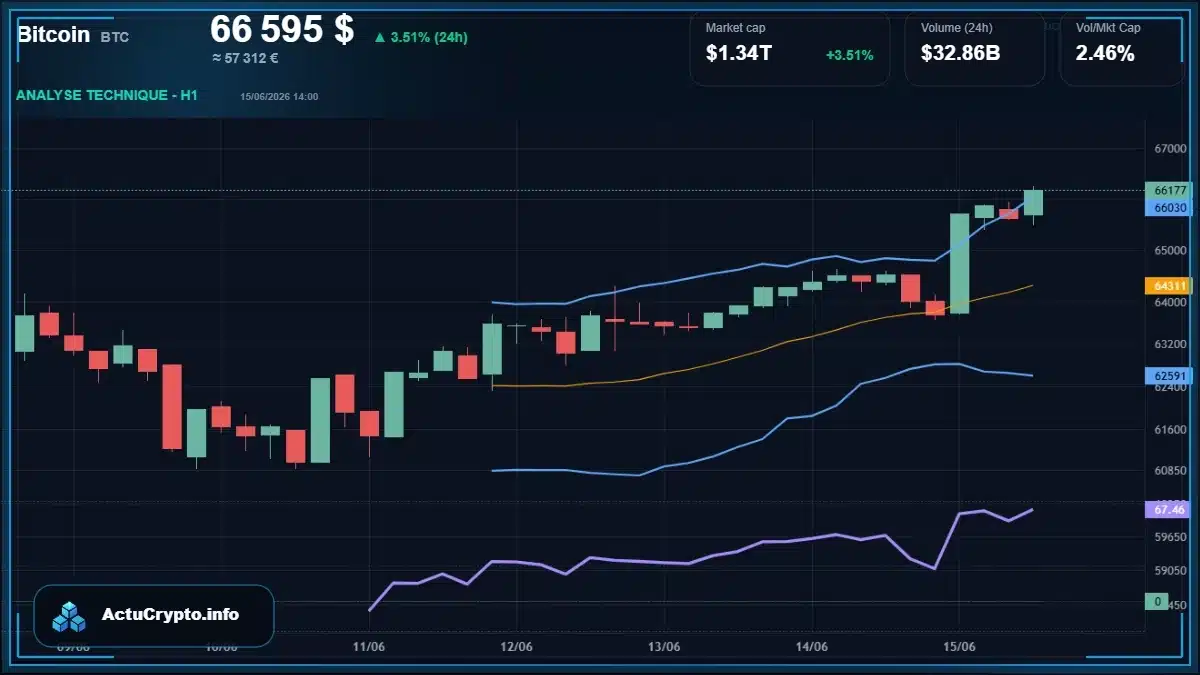Click the 66 595 $ price
This screenshot has height=675, width=1200.
coord(282,29)
